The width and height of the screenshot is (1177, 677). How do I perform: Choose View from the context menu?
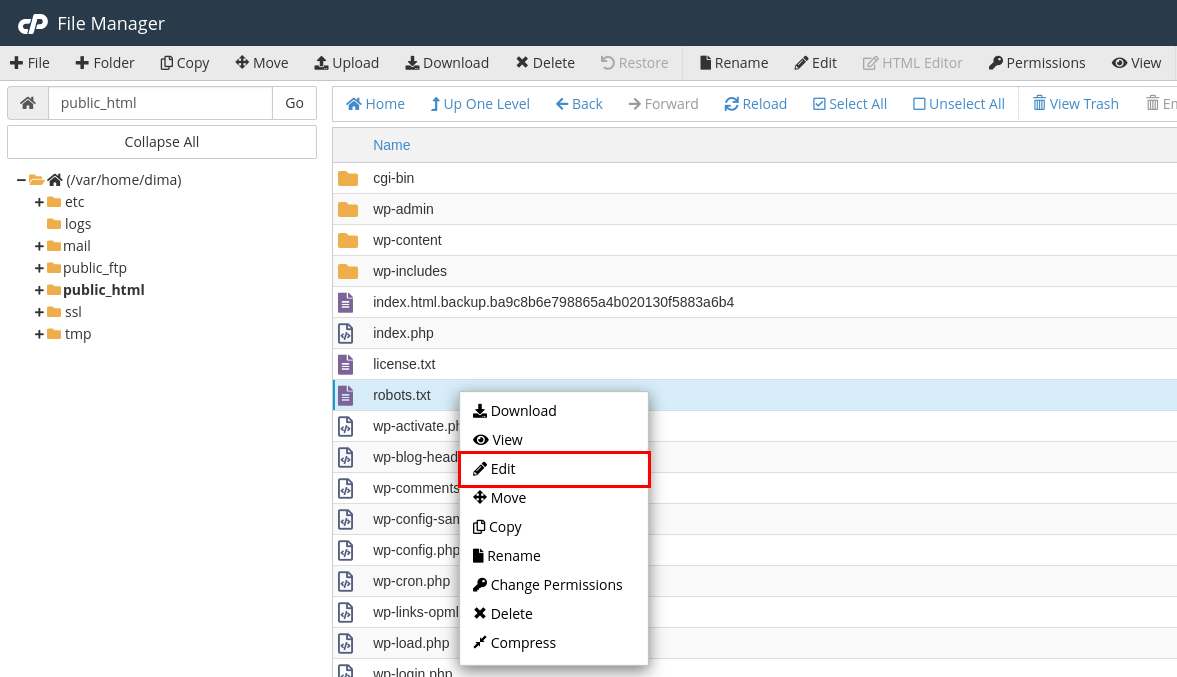(x=554, y=440)
